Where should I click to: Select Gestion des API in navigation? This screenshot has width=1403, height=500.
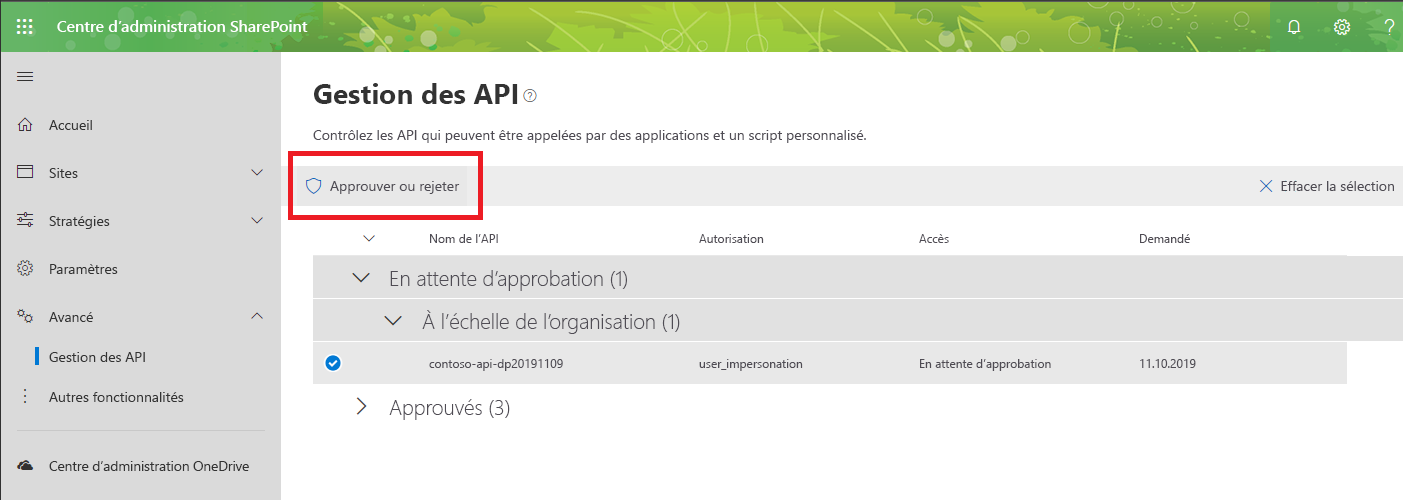(x=98, y=357)
